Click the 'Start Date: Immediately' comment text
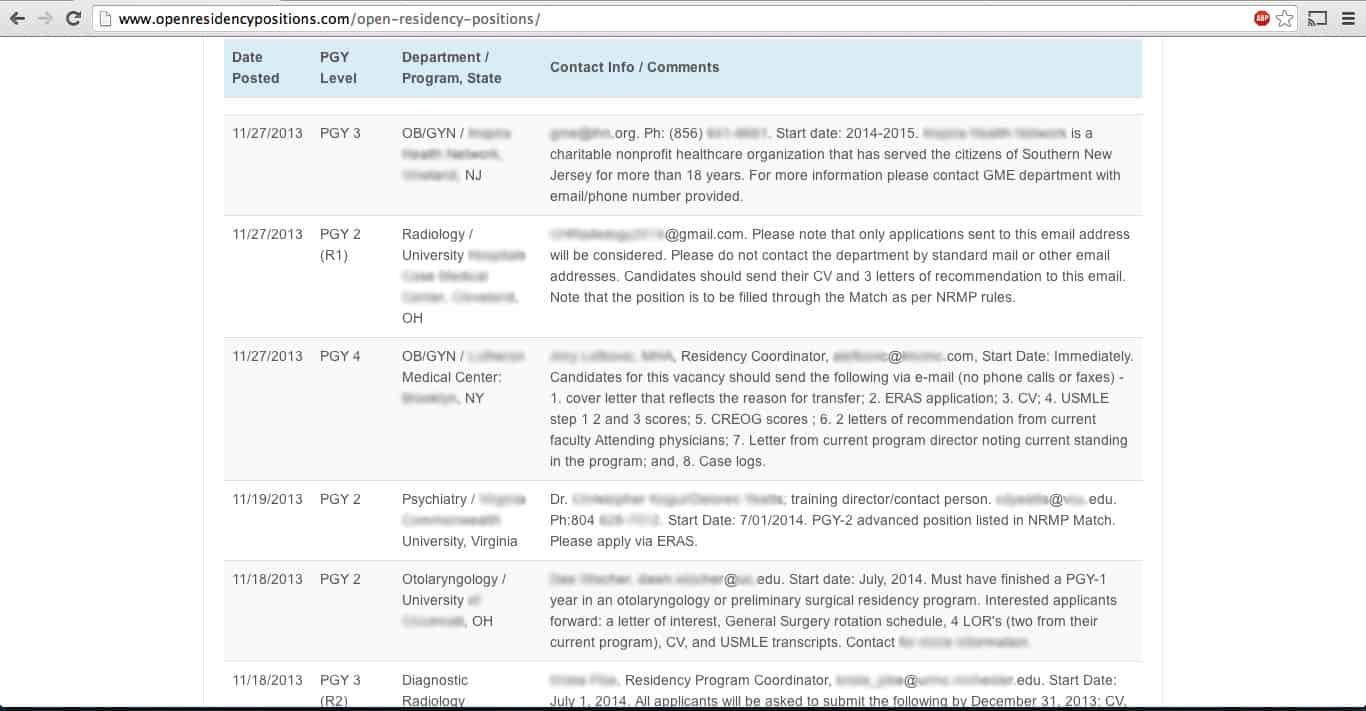This screenshot has height=711, width=1366. (x=1057, y=356)
